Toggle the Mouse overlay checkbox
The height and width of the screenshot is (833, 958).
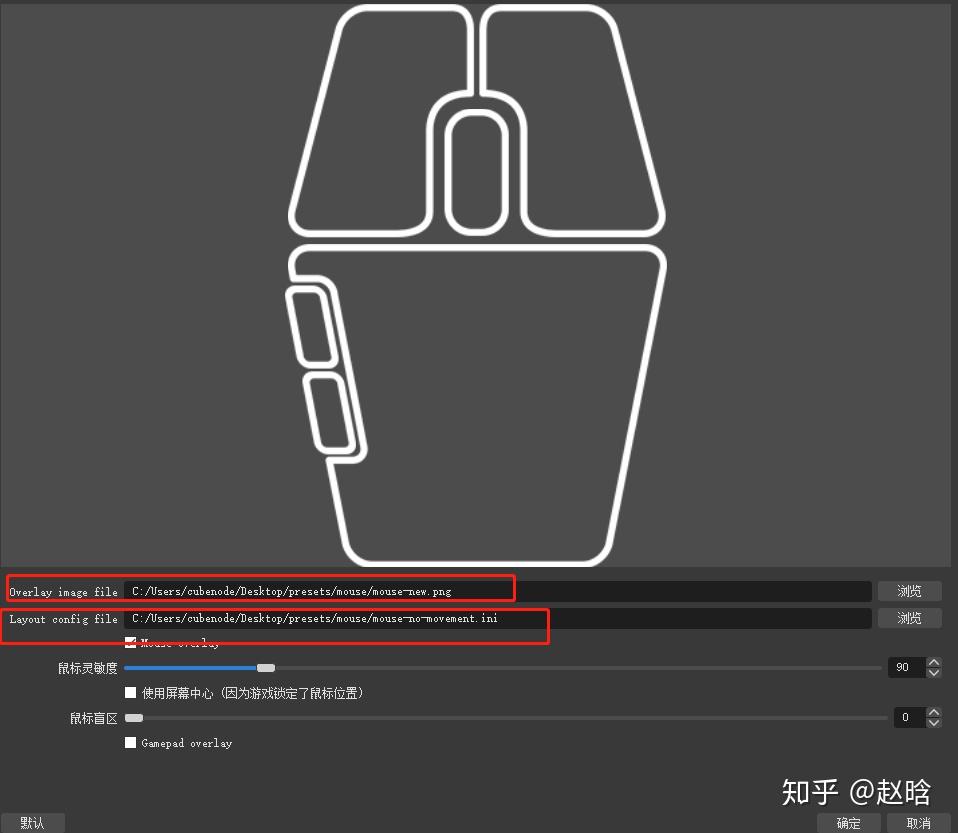(x=130, y=642)
